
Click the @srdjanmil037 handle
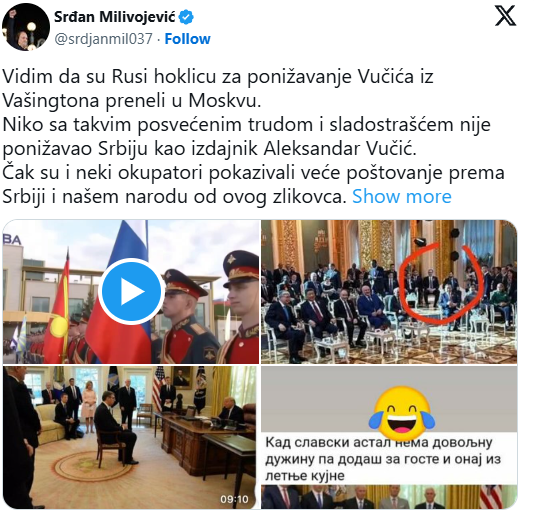coord(104,39)
